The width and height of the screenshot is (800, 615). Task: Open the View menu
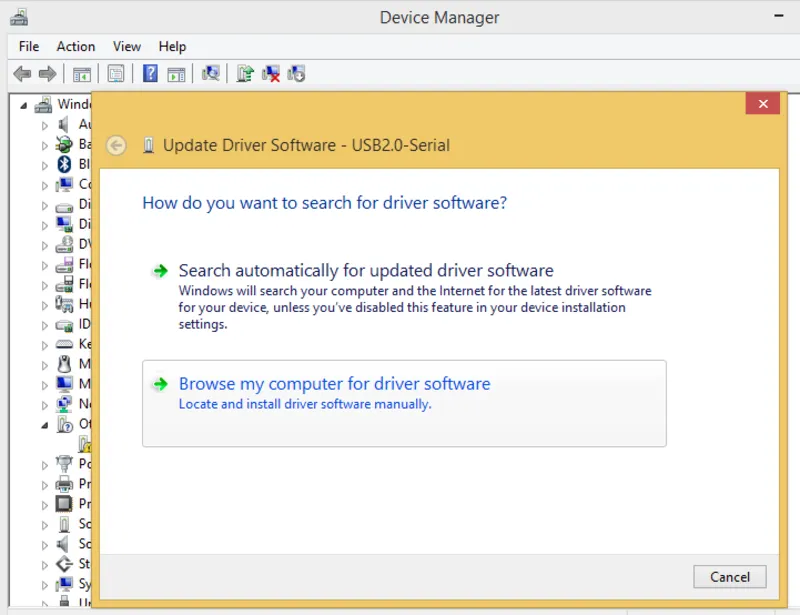coord(127,46)
